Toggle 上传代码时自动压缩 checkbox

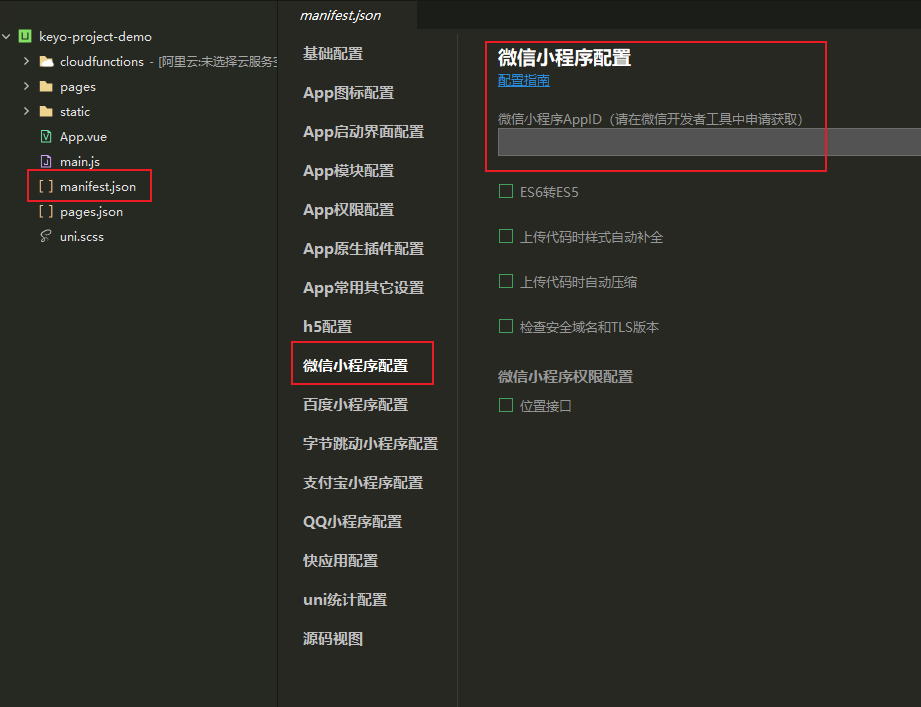[506, 281]
